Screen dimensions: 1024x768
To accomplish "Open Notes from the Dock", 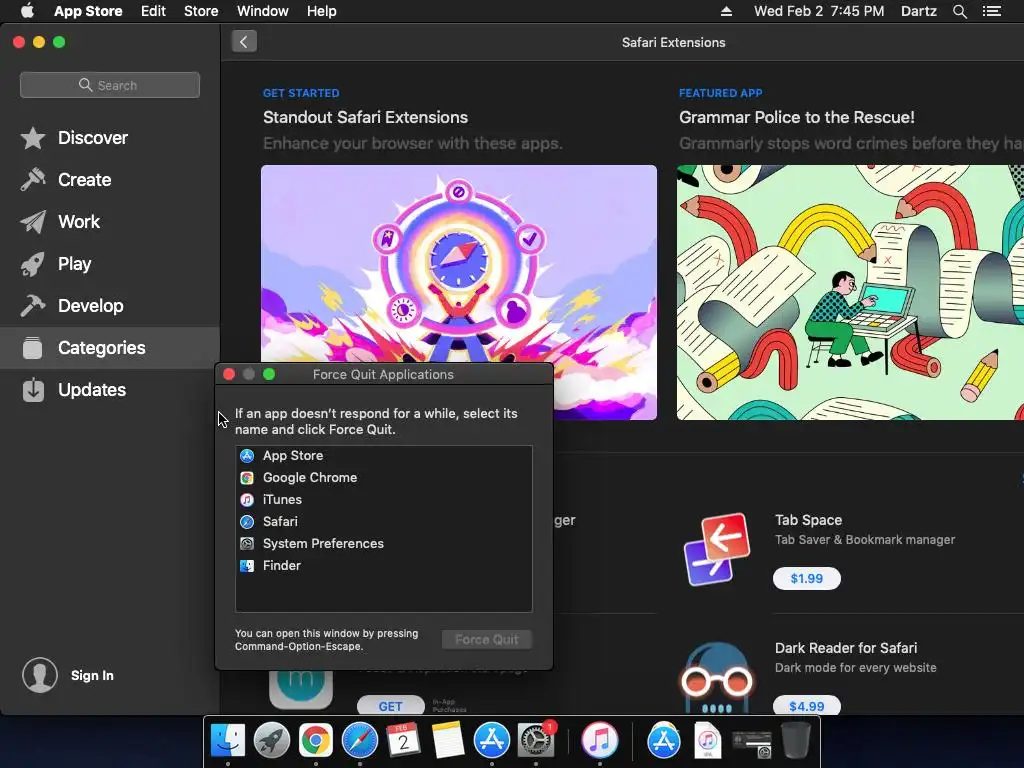I will coord(448,741).
